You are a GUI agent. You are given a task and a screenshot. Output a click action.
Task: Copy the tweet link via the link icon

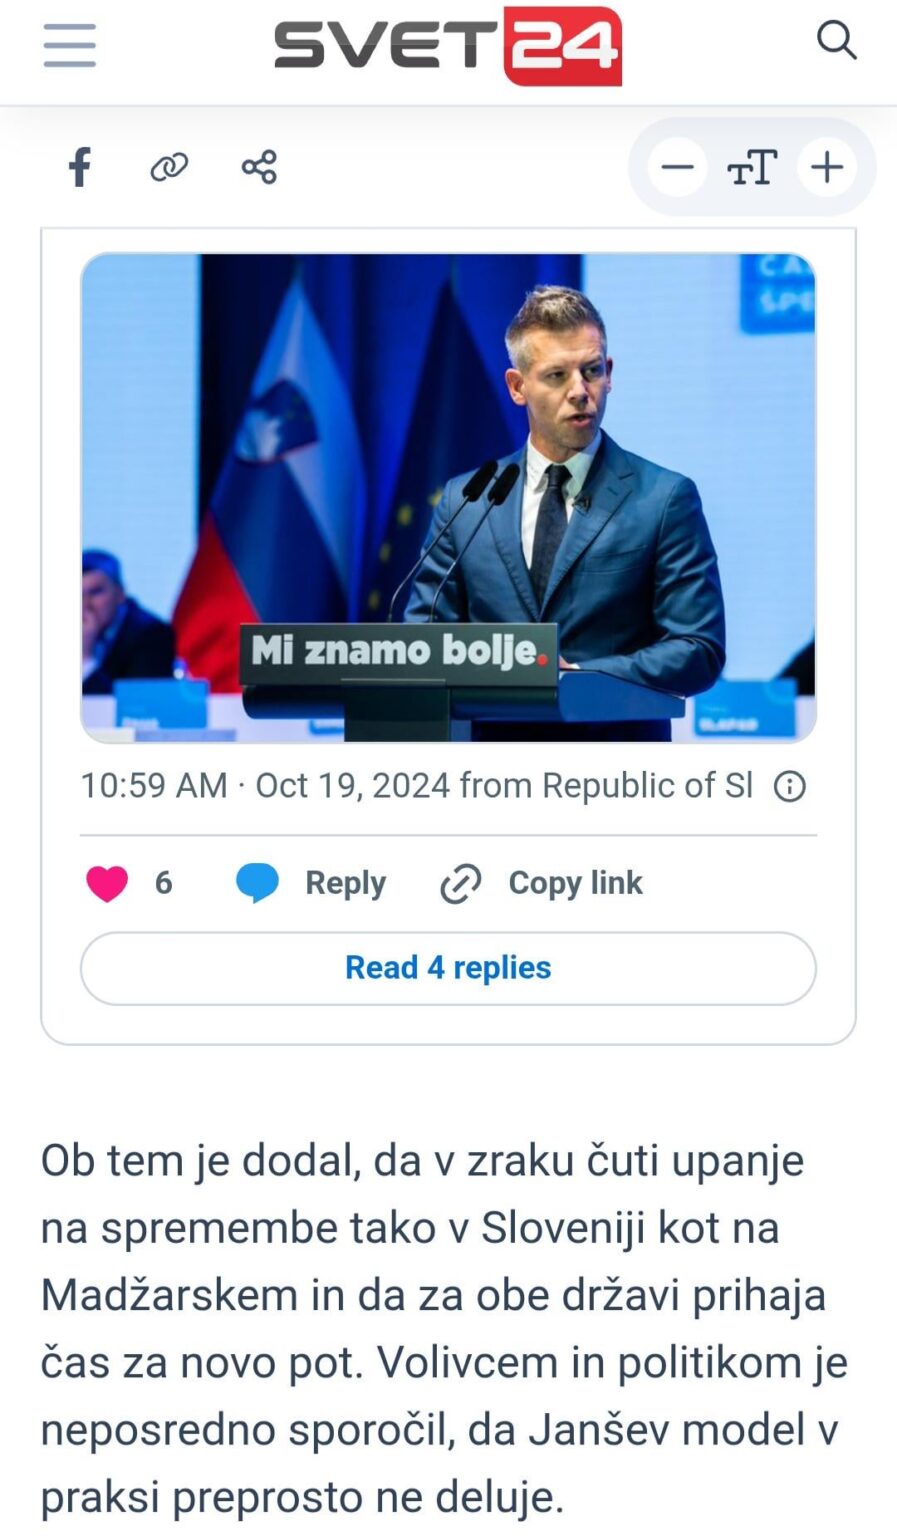pos(460,883)
